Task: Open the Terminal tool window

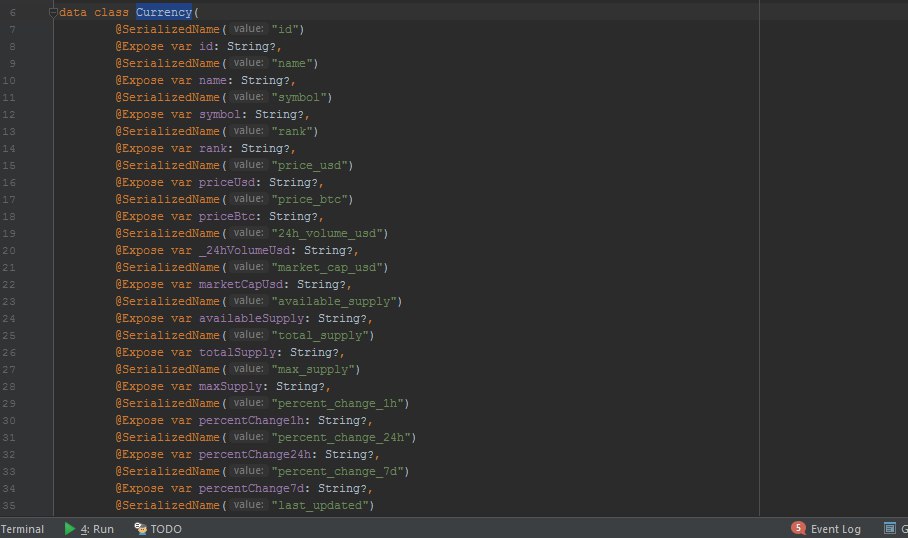Action: click(x=22, y=529)
